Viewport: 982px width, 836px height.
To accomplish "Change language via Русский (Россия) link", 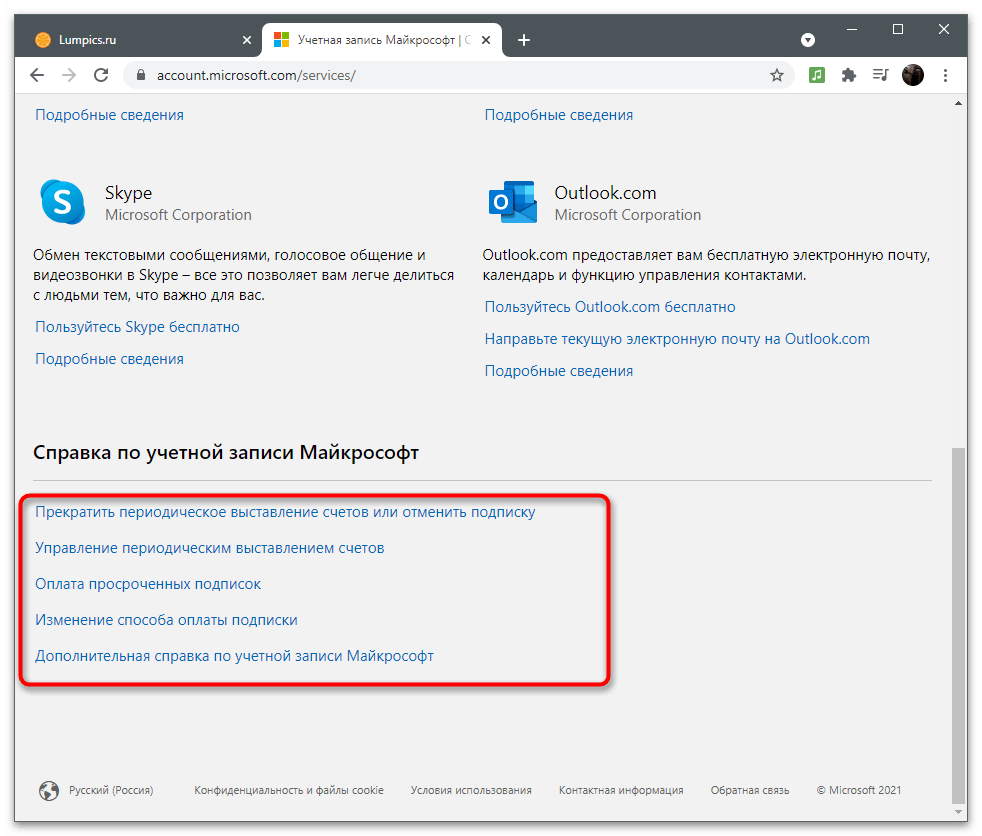I will pos(111,790).
